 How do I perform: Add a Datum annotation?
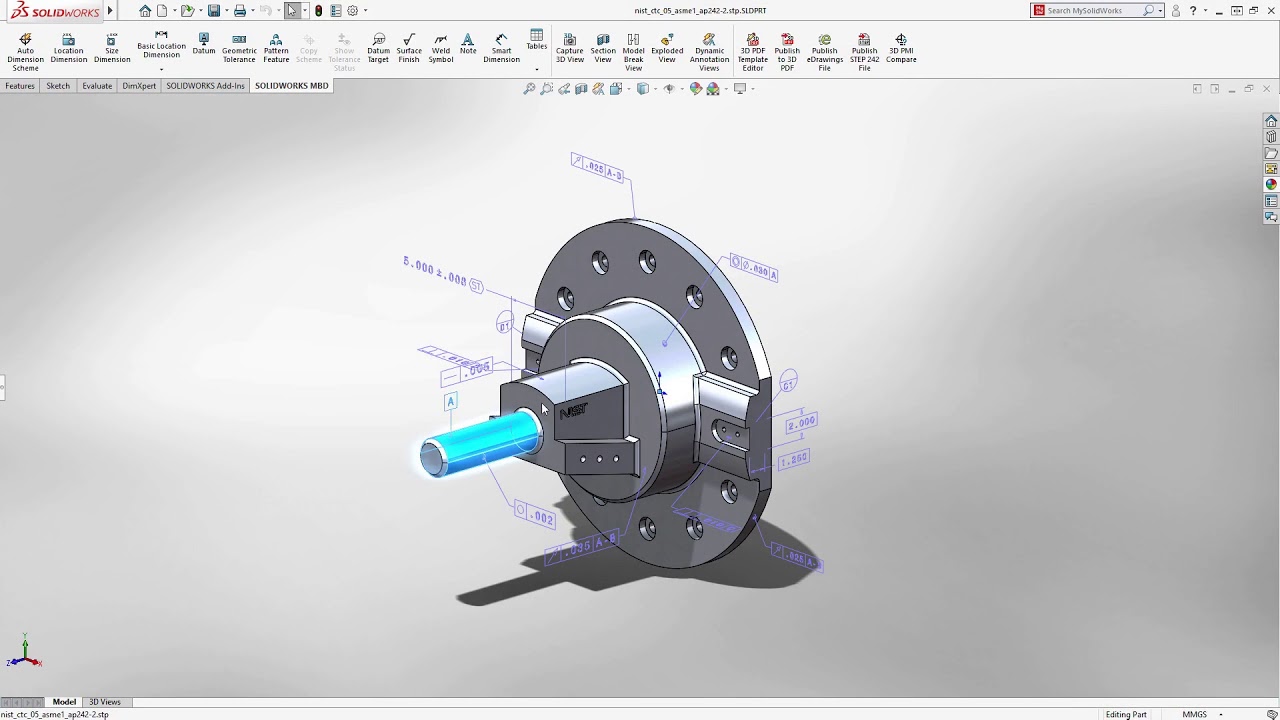[x=204, y=44]
